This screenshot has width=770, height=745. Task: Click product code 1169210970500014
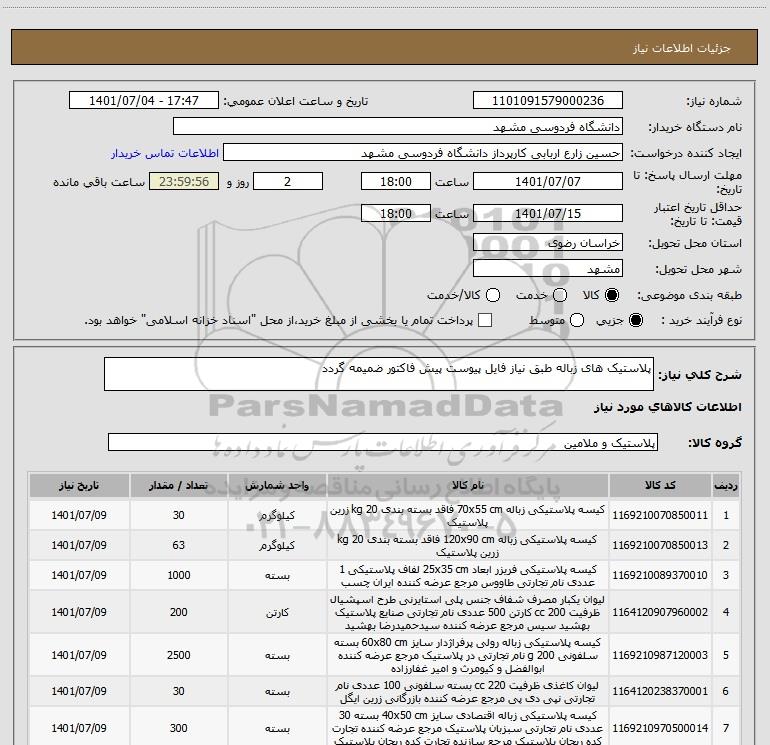click(660, 728)
